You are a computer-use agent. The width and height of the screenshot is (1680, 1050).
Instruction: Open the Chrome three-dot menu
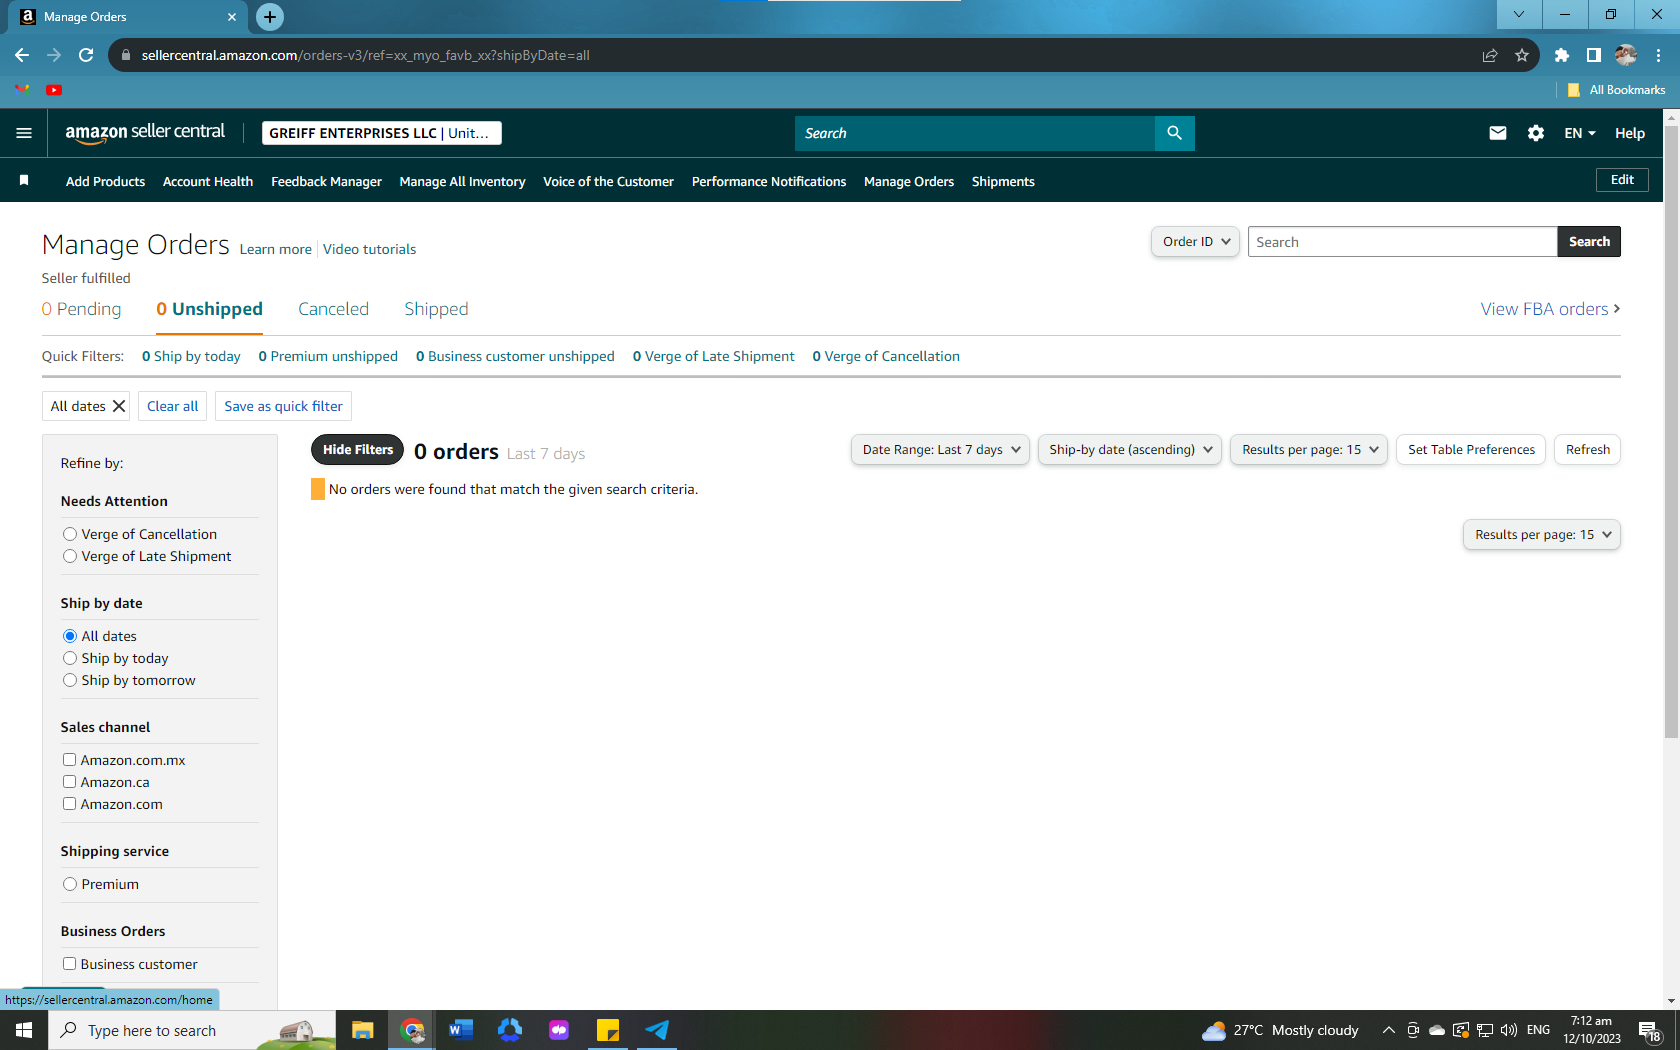(1659, 55)
